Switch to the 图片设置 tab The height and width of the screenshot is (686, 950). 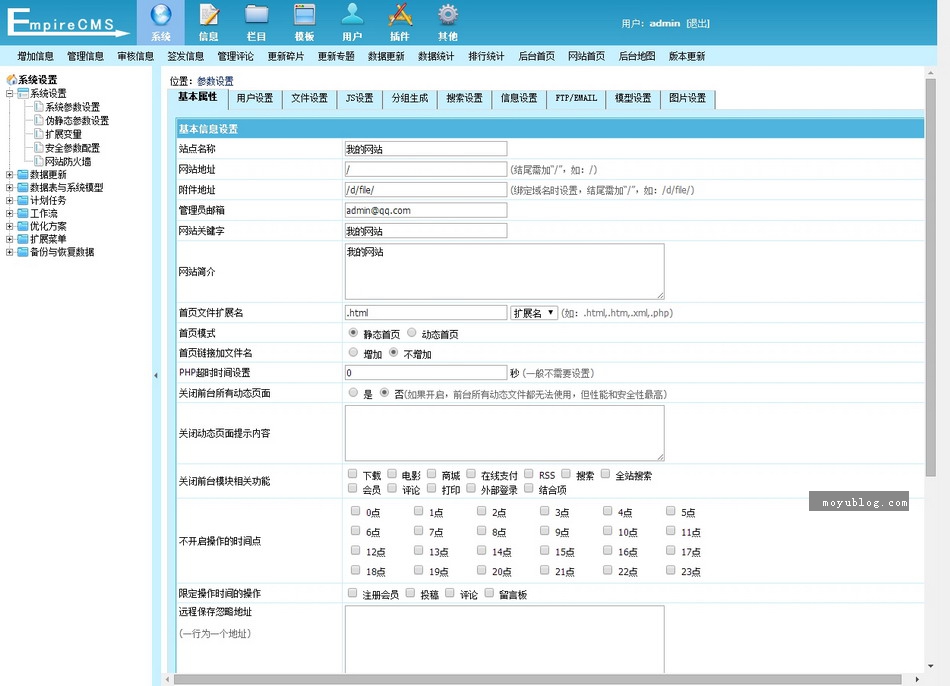(x=688, y=99)
